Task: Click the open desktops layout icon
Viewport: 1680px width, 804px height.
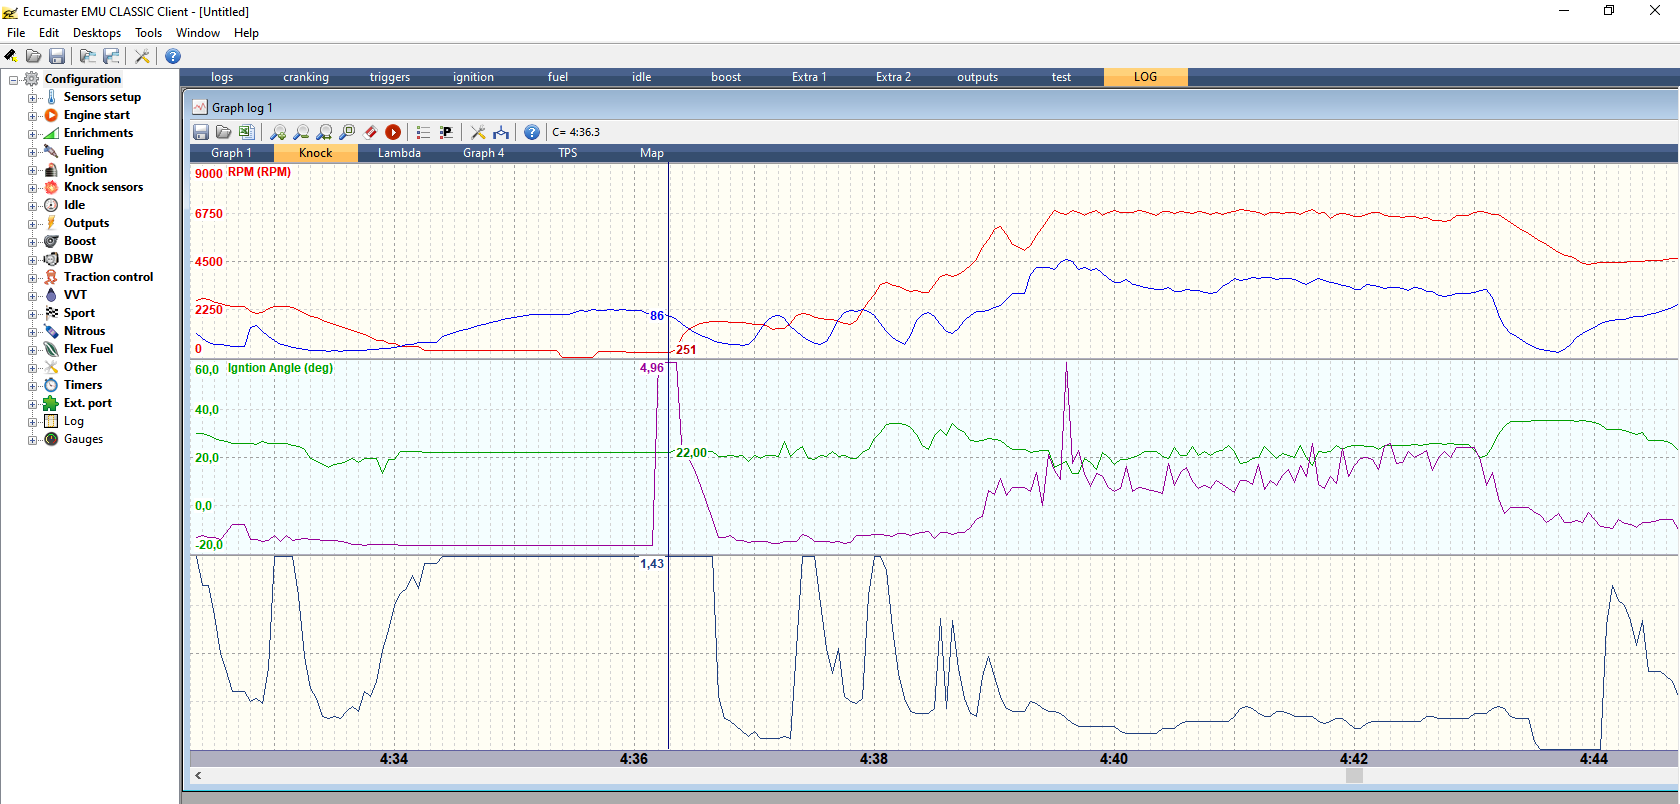Action: (x=88, y=56)
